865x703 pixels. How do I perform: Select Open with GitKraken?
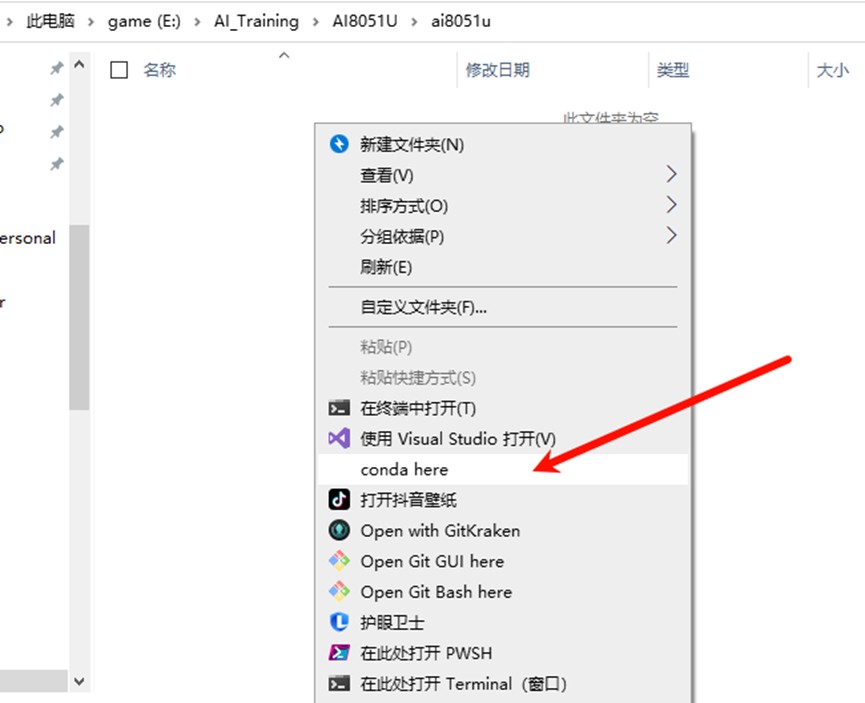503,531
